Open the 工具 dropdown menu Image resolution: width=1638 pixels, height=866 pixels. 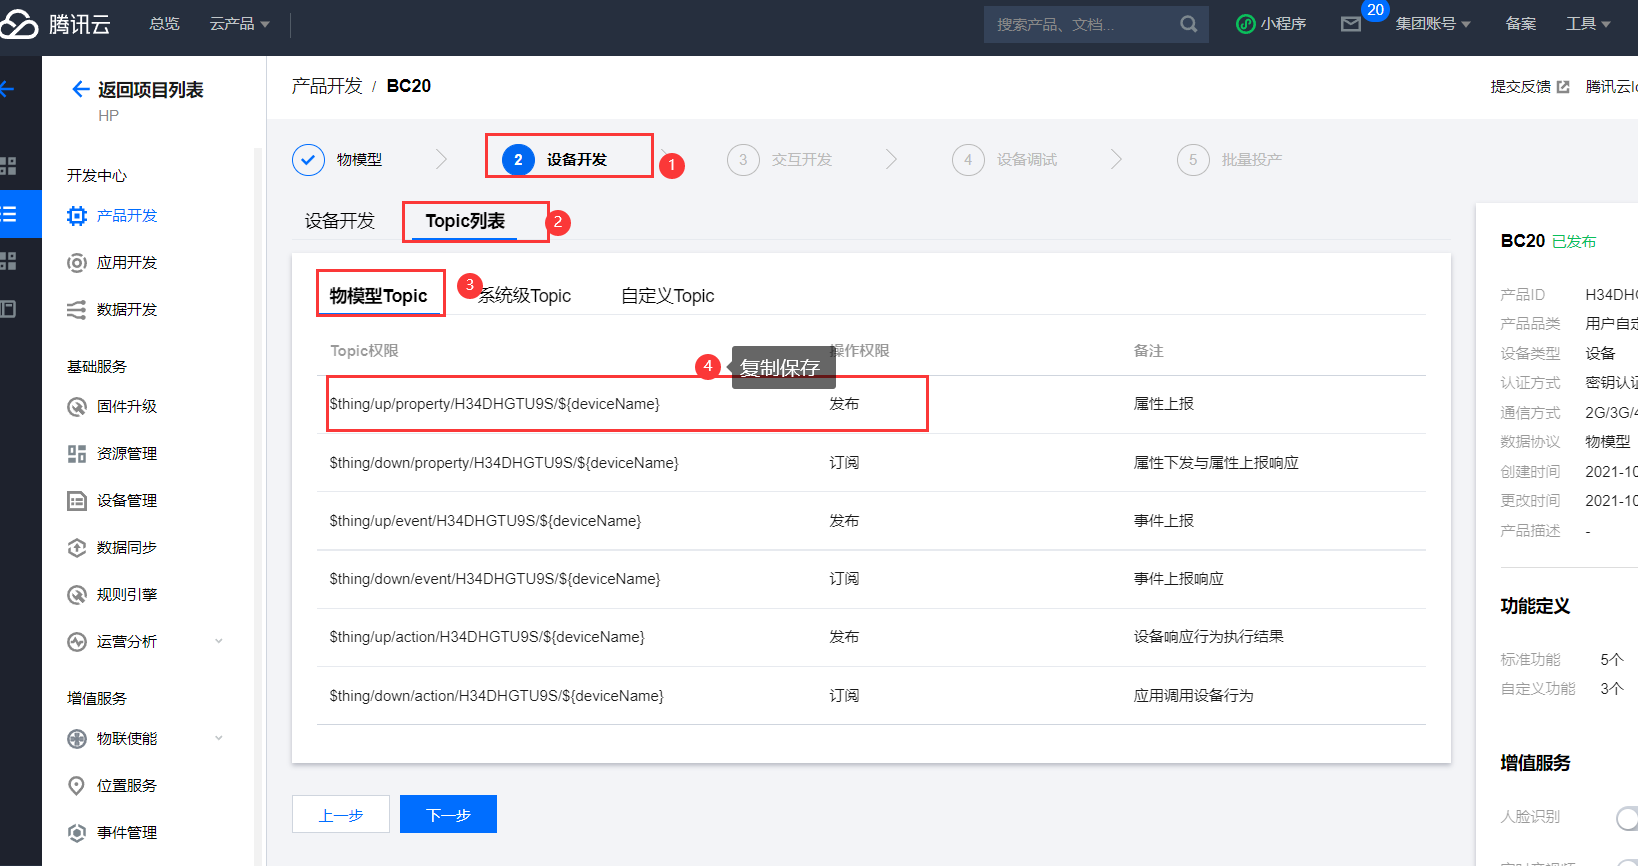tap(1588, 24)
